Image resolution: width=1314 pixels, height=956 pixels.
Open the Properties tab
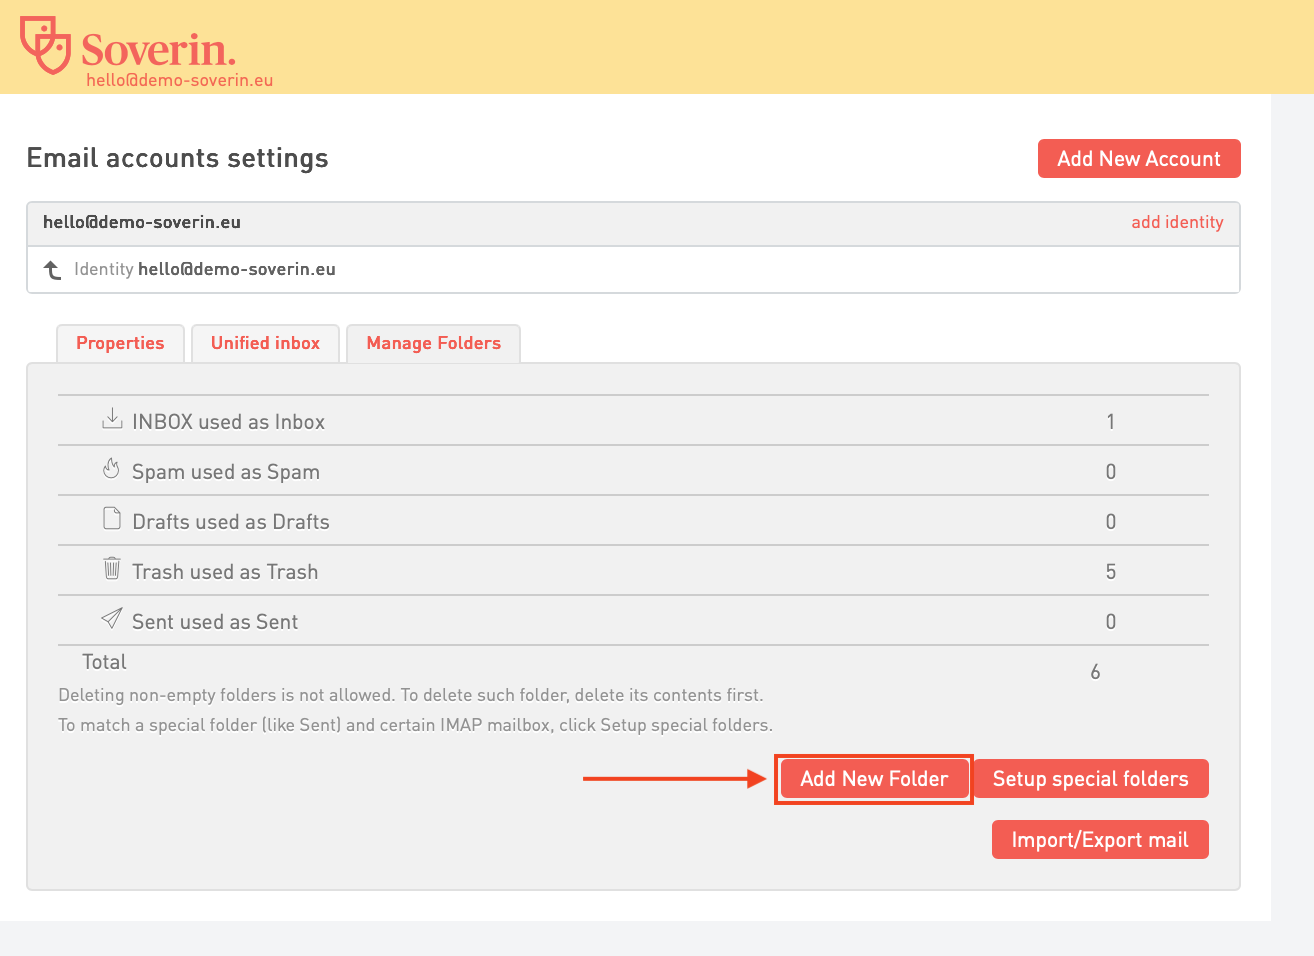pyautogui.click(x=120, y=343)
